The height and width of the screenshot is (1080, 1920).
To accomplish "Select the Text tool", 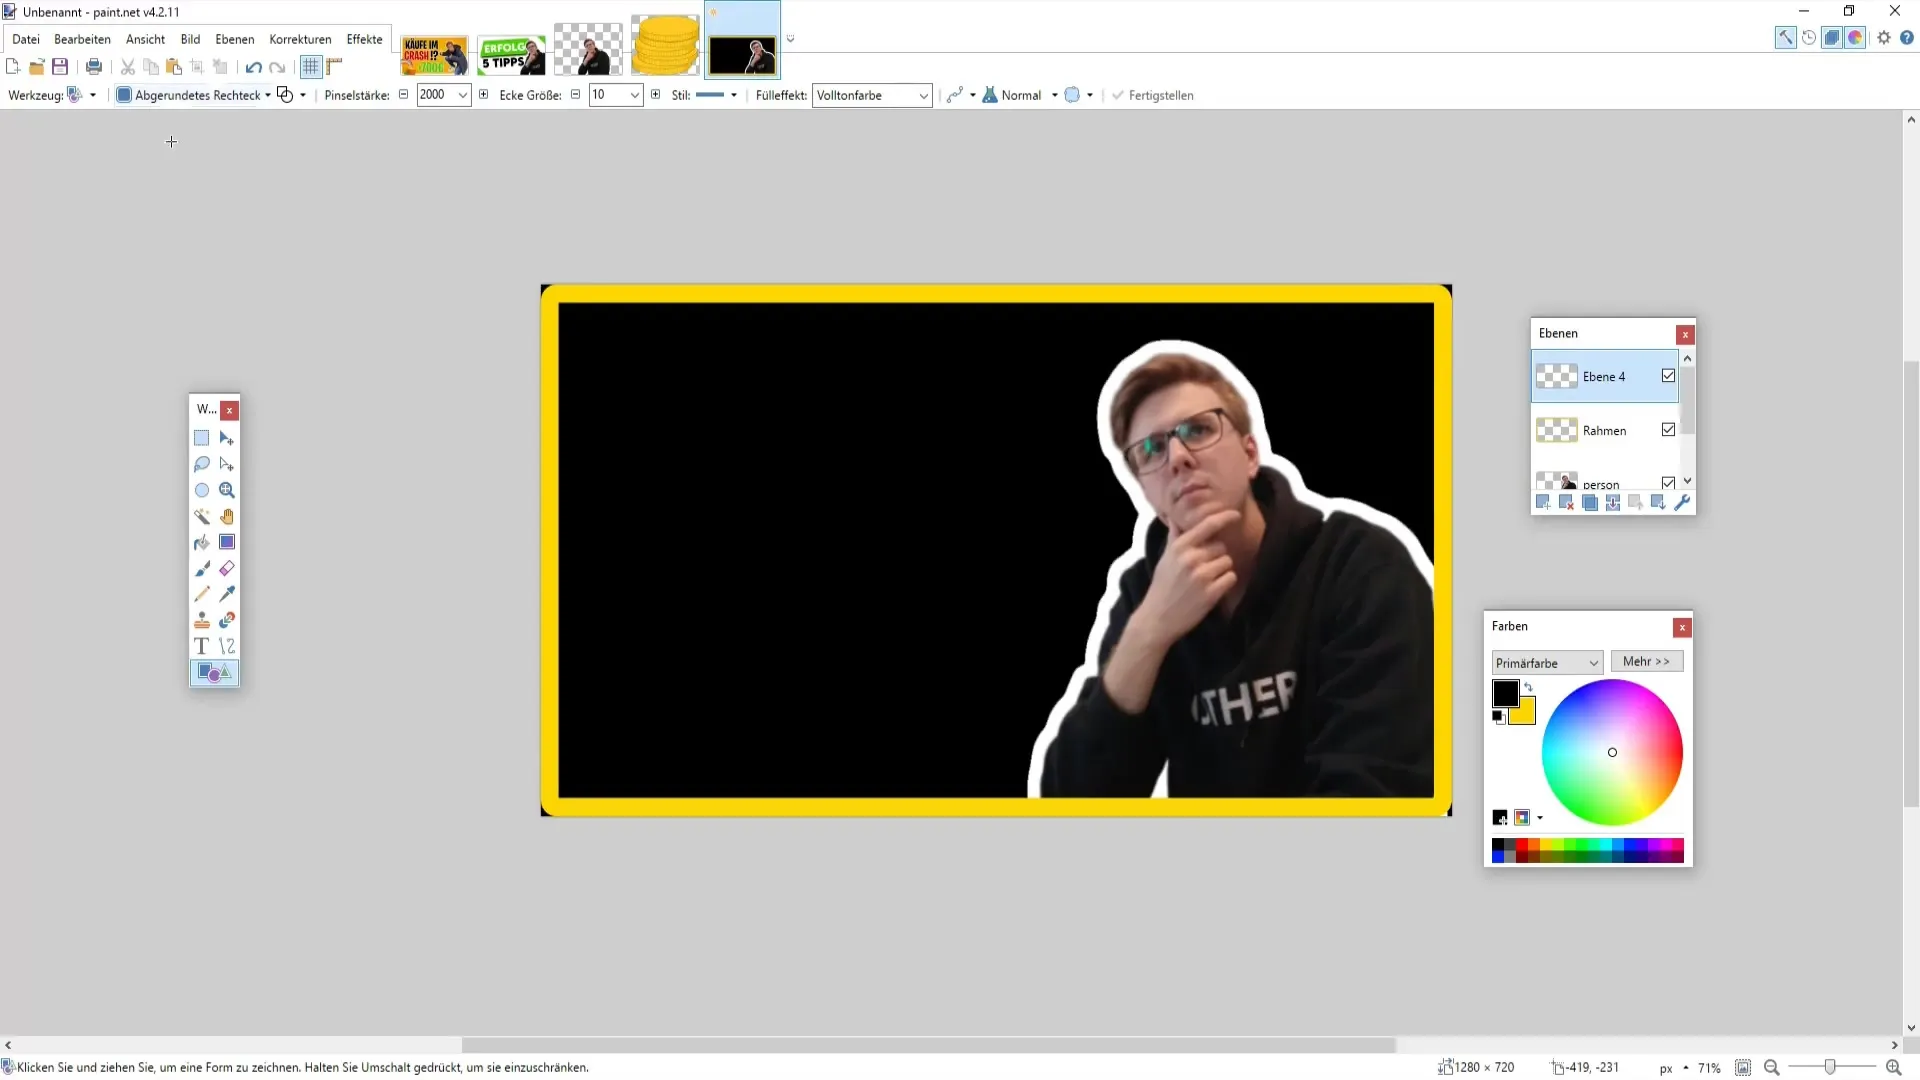I will (202, 646).
